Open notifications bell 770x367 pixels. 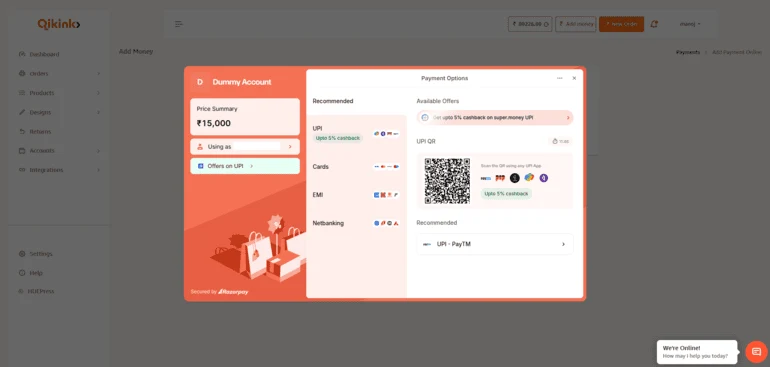point(654,24)
